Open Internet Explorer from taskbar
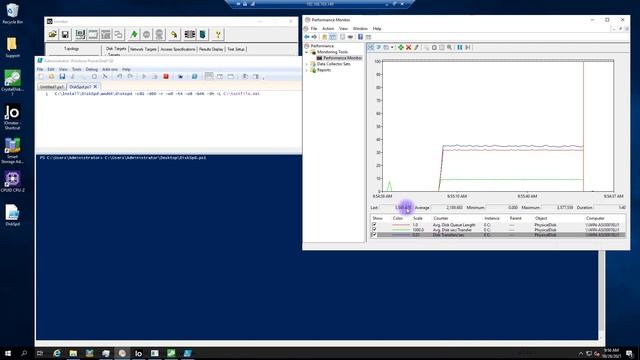The height and width of the screenshot is (360, 640). tap(57, 353)
